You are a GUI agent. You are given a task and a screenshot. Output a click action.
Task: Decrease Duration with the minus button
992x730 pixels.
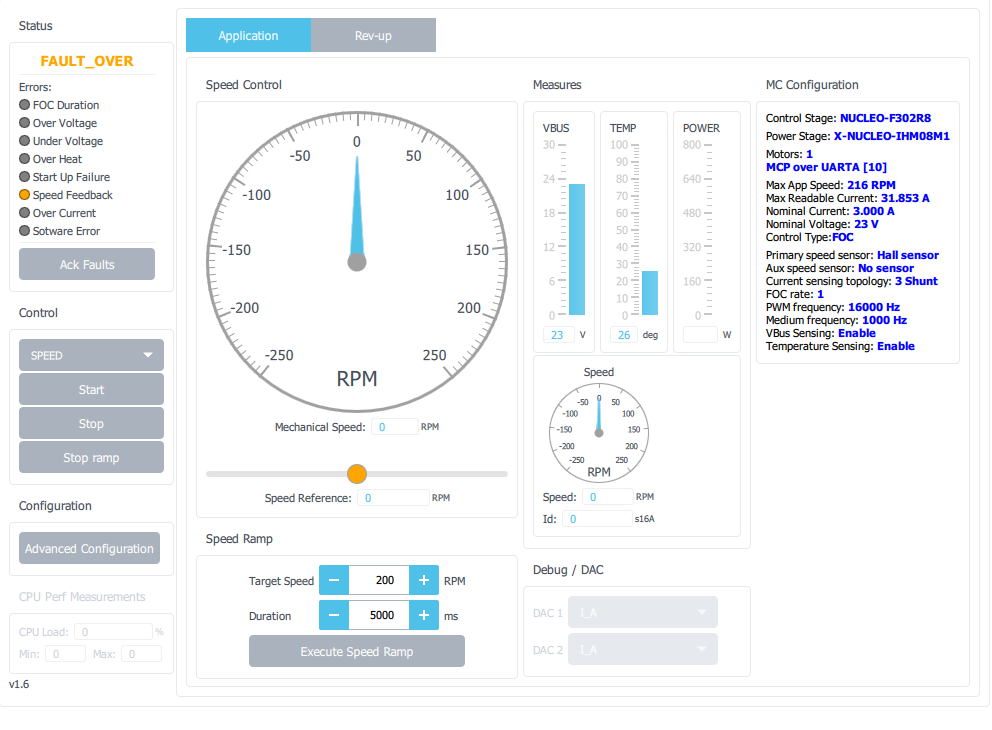click(334, 615)
